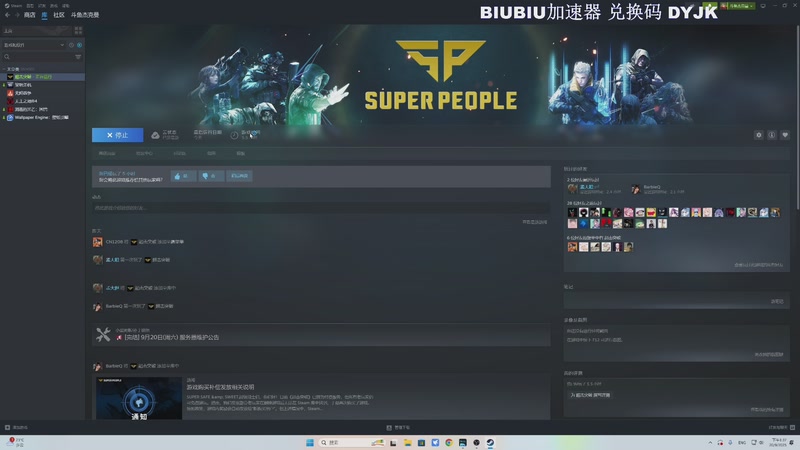This screenshot has height=450, width=800.
Task: Open the 社区 community tab
Action: tap(59, 15)
